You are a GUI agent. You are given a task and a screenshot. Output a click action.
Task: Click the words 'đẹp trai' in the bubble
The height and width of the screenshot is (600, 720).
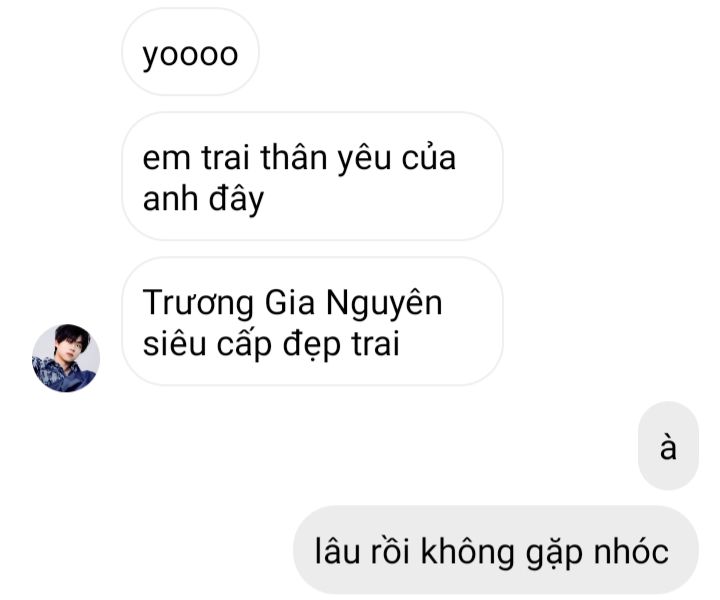click(341, 344)
